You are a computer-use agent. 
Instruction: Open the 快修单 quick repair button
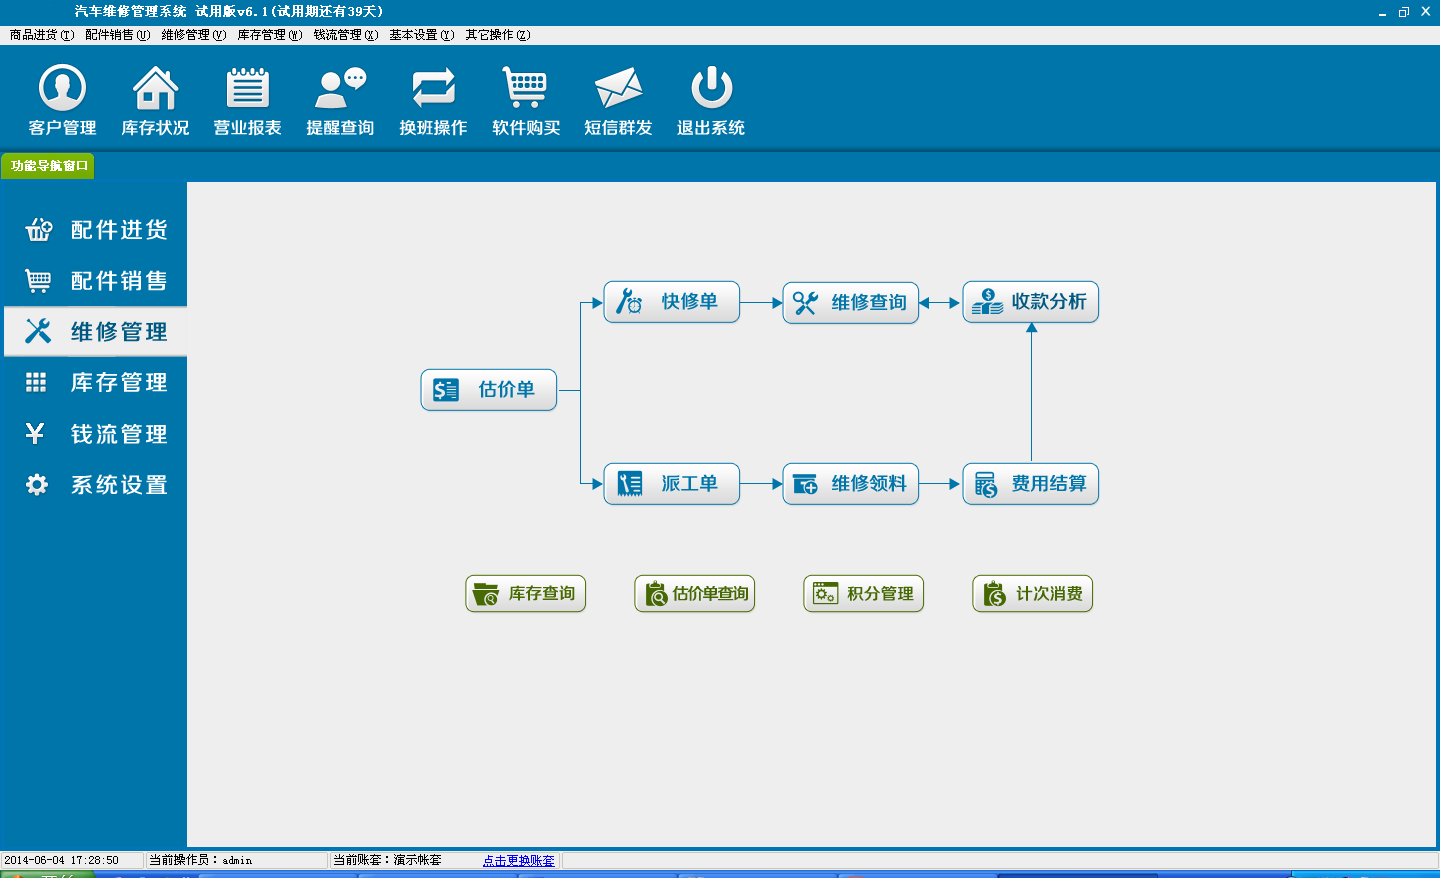coord(671,302)
